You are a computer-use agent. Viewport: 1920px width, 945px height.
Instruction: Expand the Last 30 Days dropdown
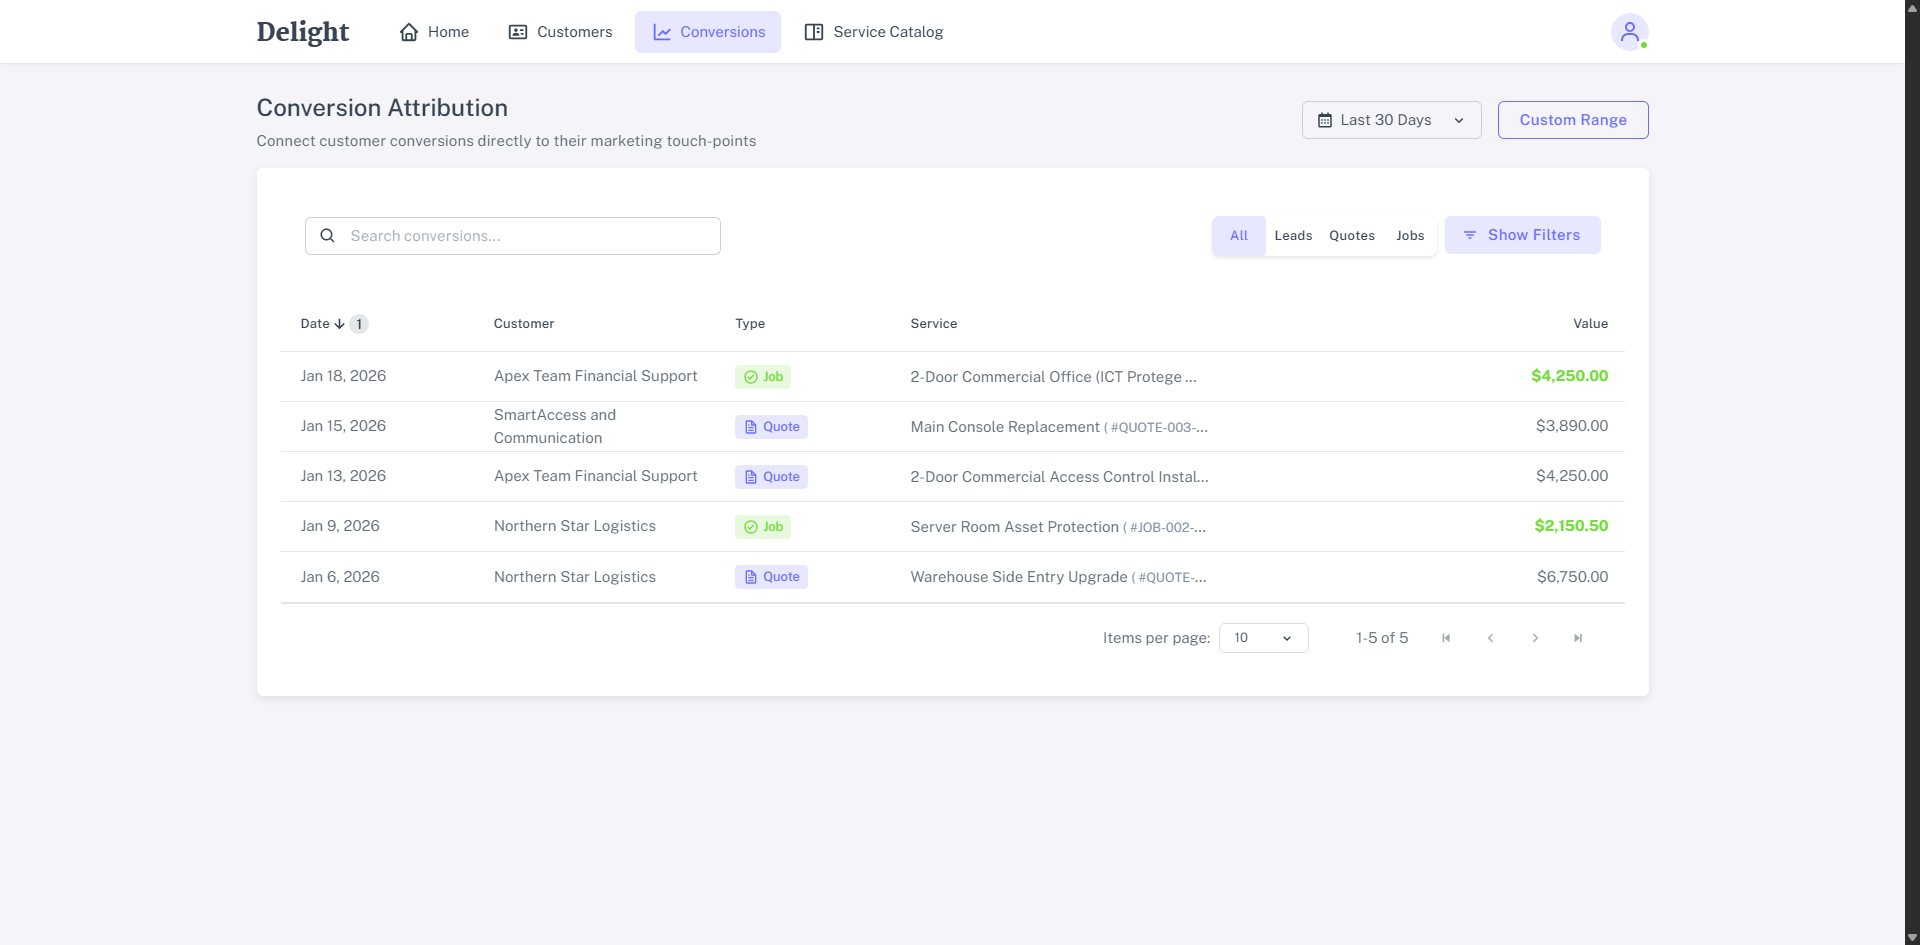[1391, 120]
